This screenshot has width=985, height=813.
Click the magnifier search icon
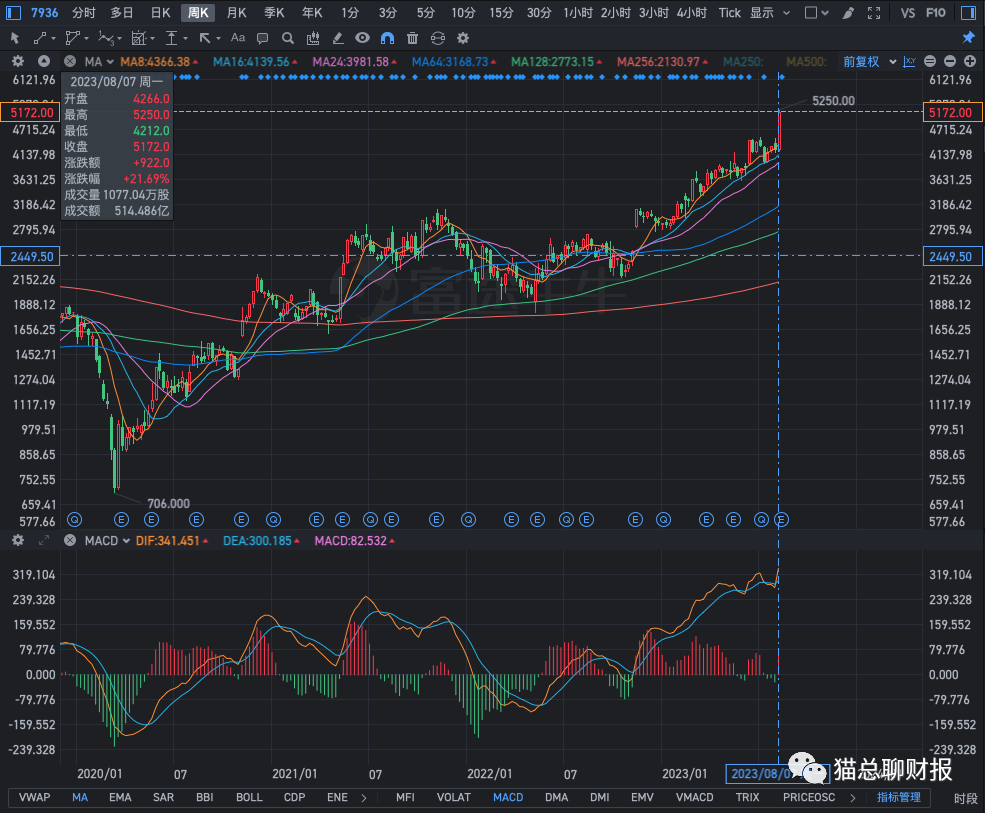[288, 38]
